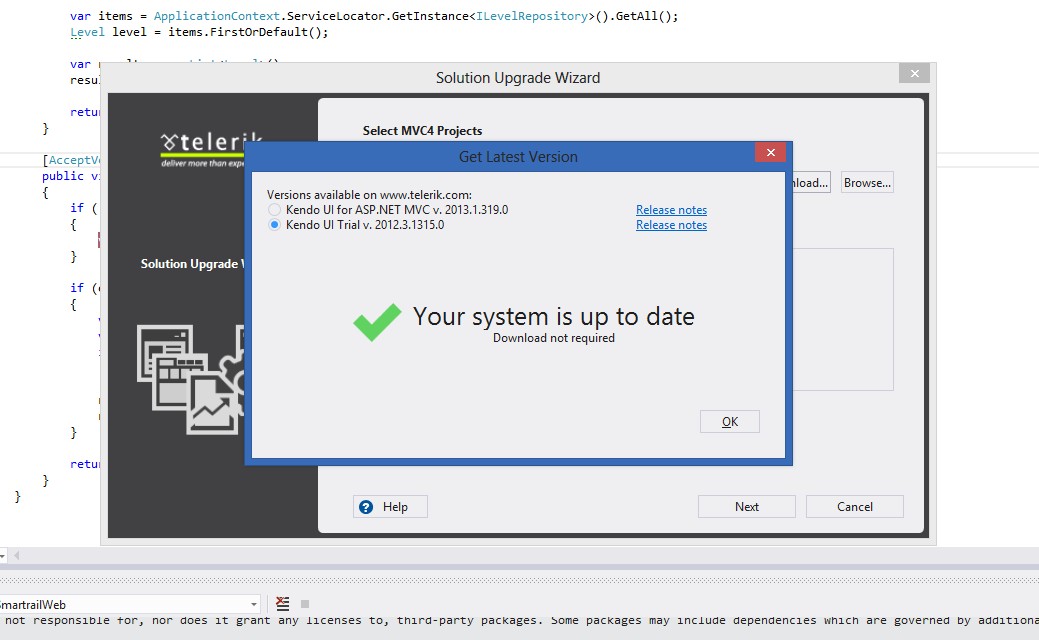Click the projects list box in the wizard
1039x640 pixels.
pos(843,319)
